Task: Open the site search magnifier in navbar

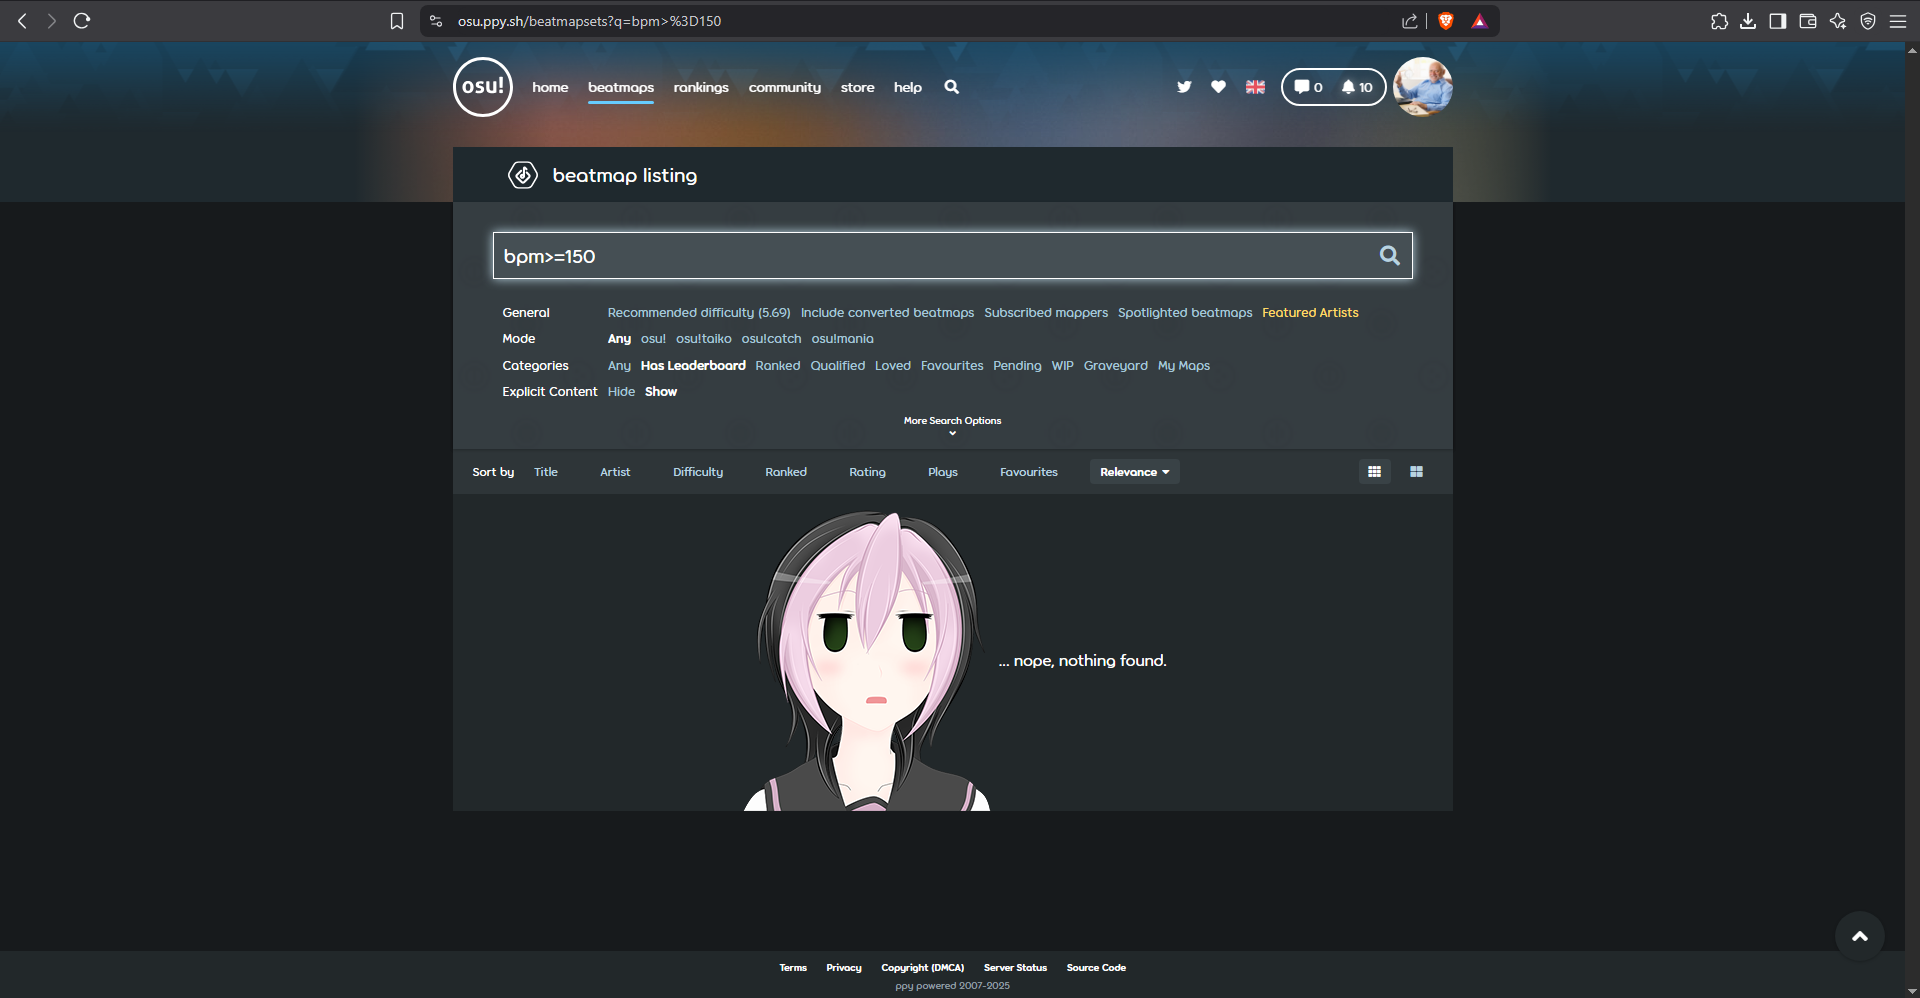Action: [x=952, y=87]
